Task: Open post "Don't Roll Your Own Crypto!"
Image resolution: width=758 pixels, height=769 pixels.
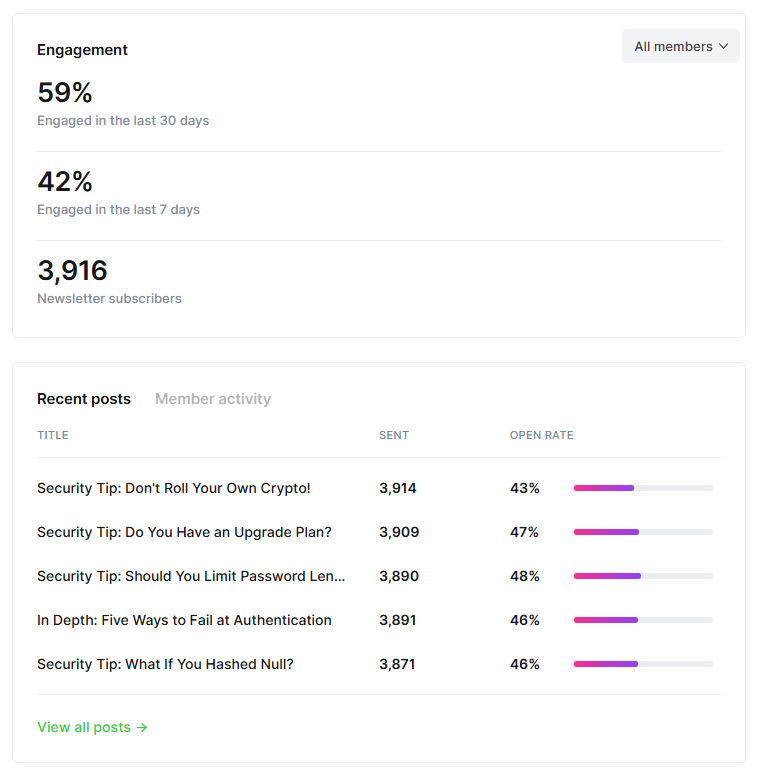Action: (x=174, y=488)
